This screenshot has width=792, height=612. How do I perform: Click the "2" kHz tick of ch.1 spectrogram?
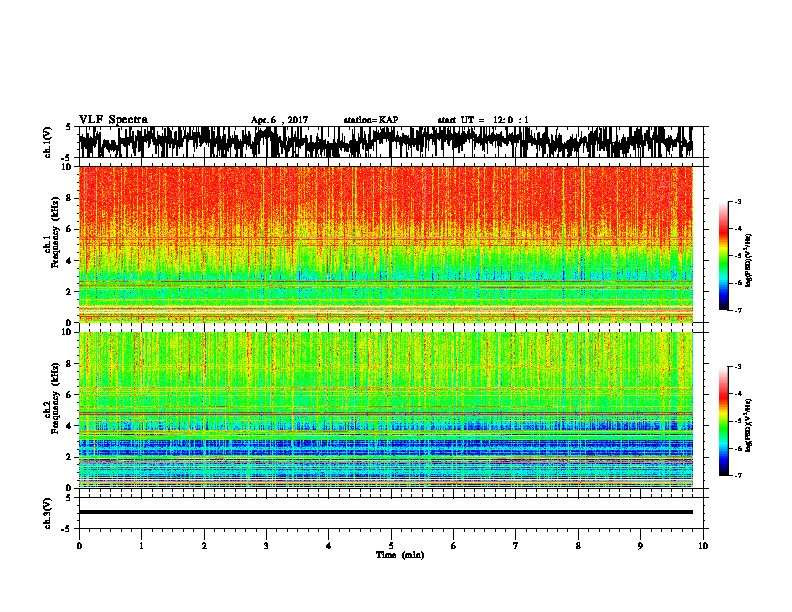(70, 291)
